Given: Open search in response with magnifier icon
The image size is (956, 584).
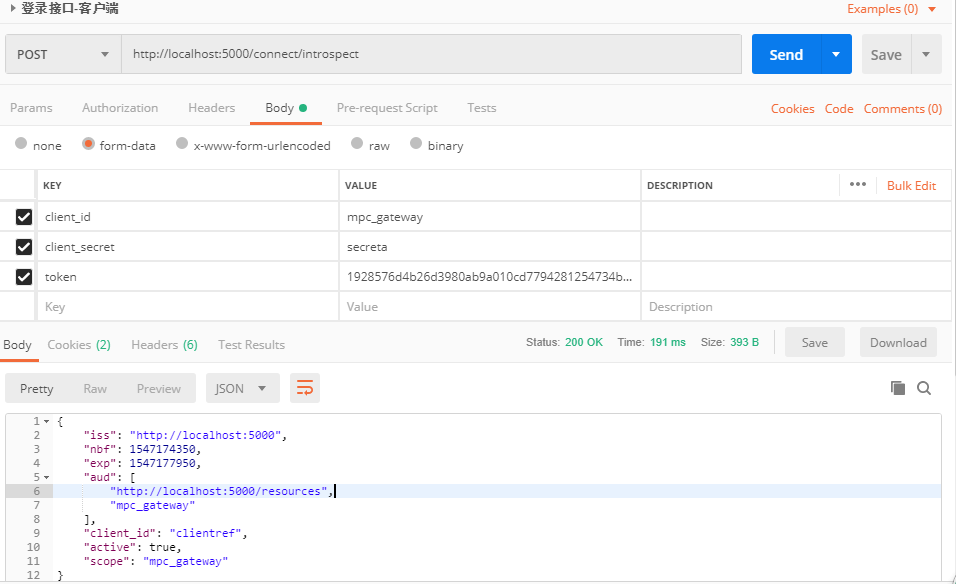Looking at the screenshot, I should coord(924,388).
